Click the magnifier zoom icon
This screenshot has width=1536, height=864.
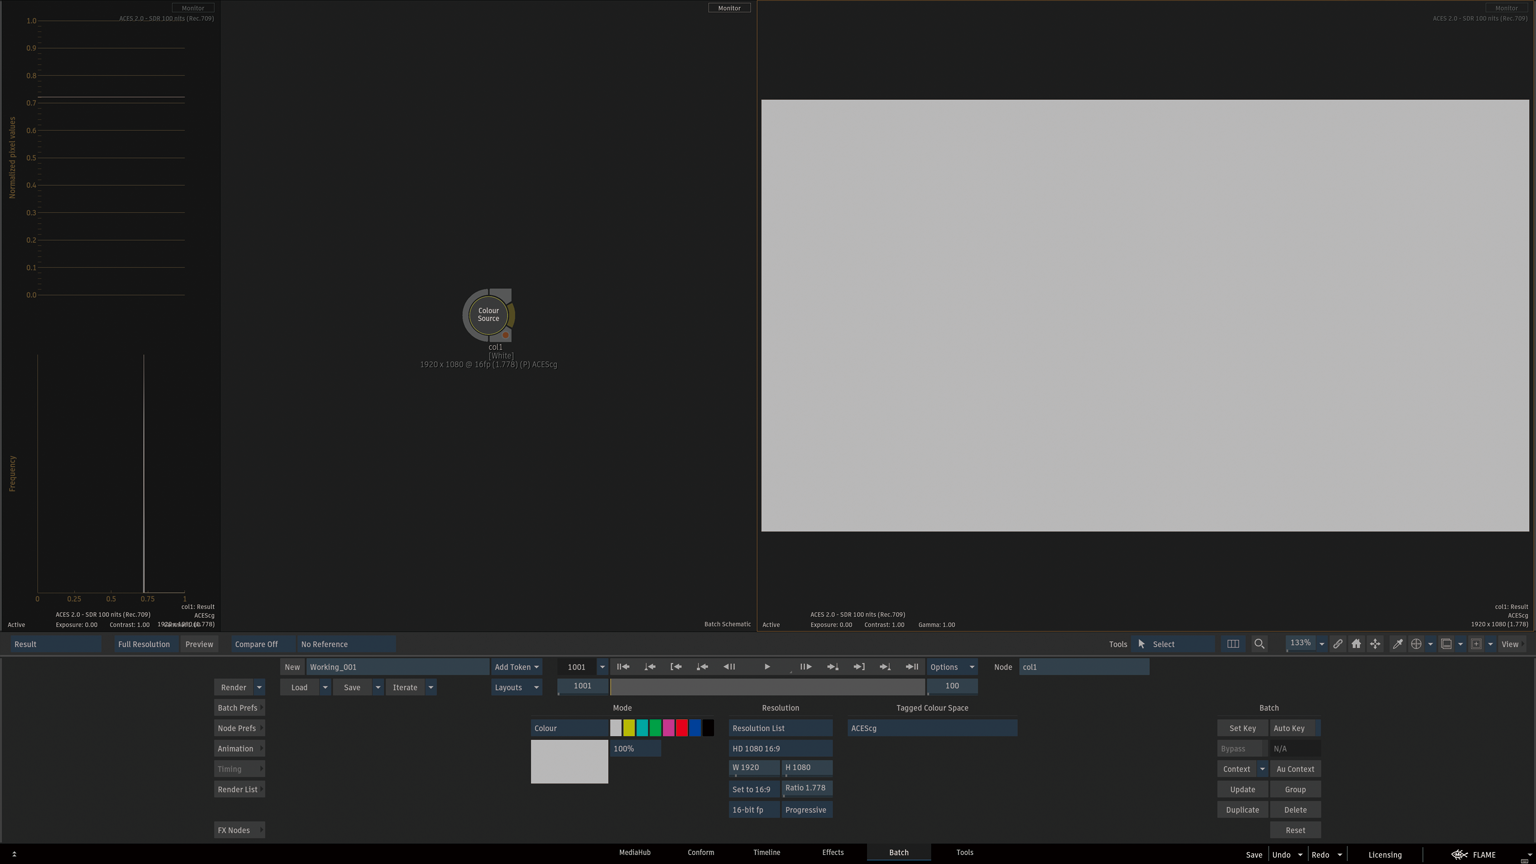(1259, 644)
